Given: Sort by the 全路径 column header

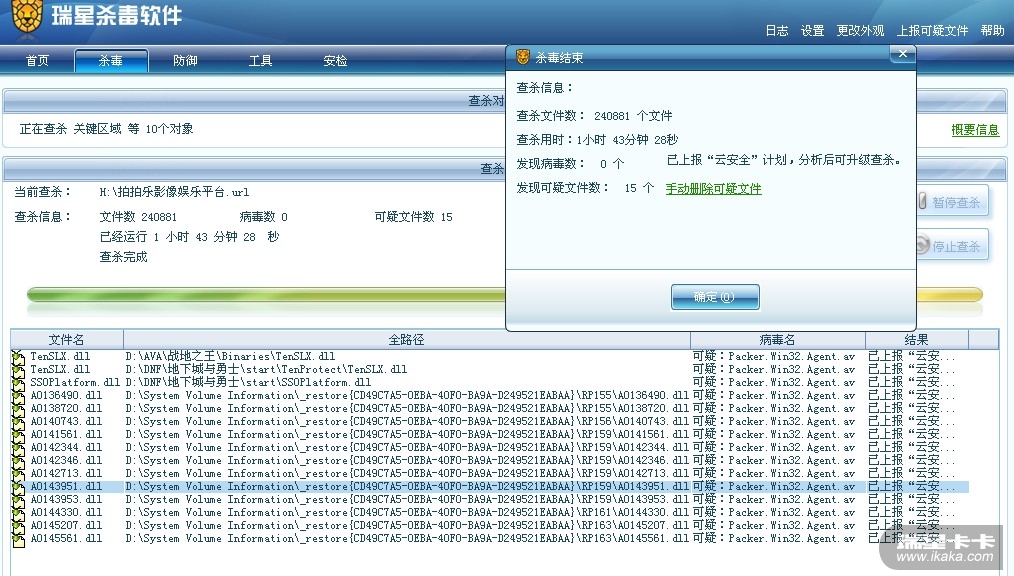Looking at the screenshot, I should (407, 339).
